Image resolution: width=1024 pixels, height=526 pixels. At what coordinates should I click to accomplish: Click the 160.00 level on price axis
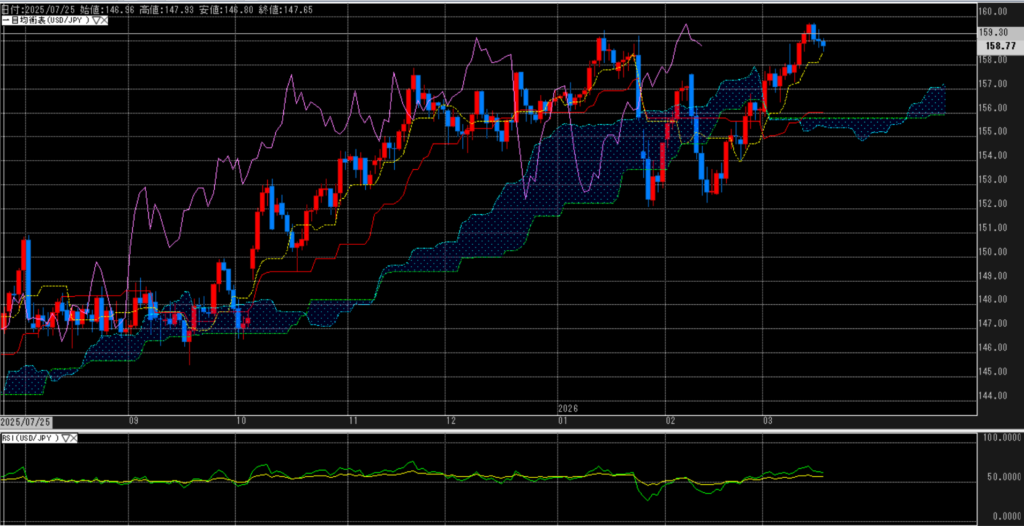994,12
